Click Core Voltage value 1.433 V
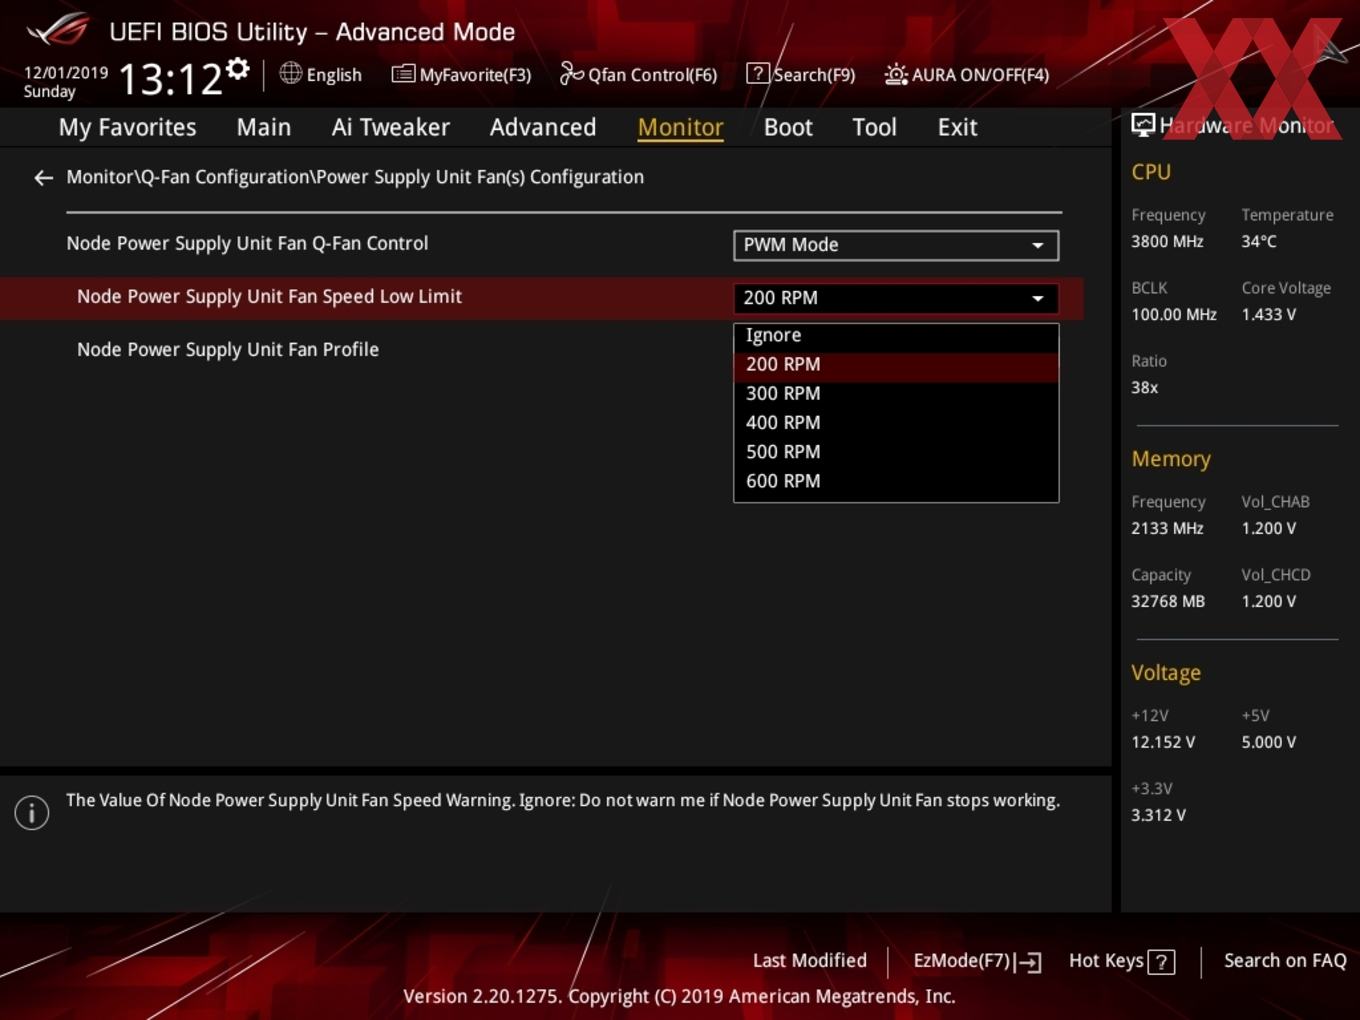The width and height of the screenshot is (1360, 1020). tap(1269, 315)
